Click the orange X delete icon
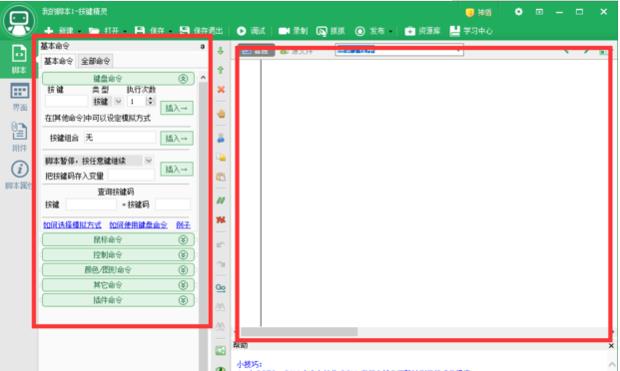The height and width of the screenshot is (371, 620). point(221,89)
